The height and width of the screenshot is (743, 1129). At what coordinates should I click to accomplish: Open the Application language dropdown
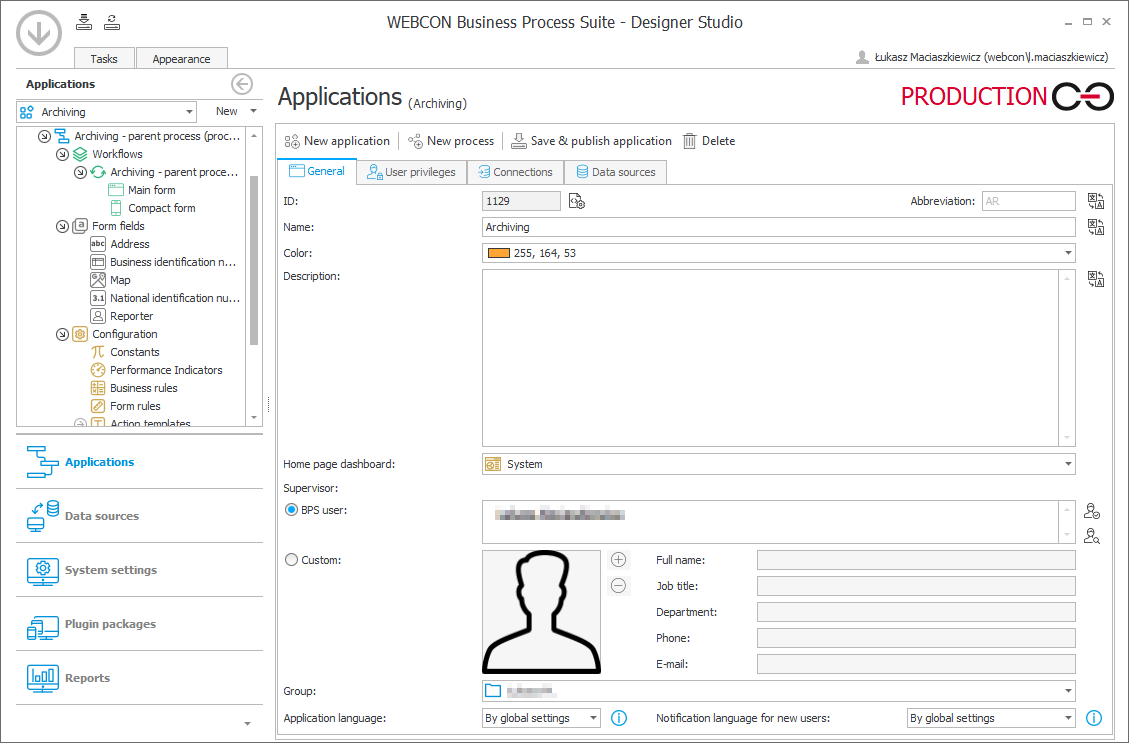tap(593, 718)
